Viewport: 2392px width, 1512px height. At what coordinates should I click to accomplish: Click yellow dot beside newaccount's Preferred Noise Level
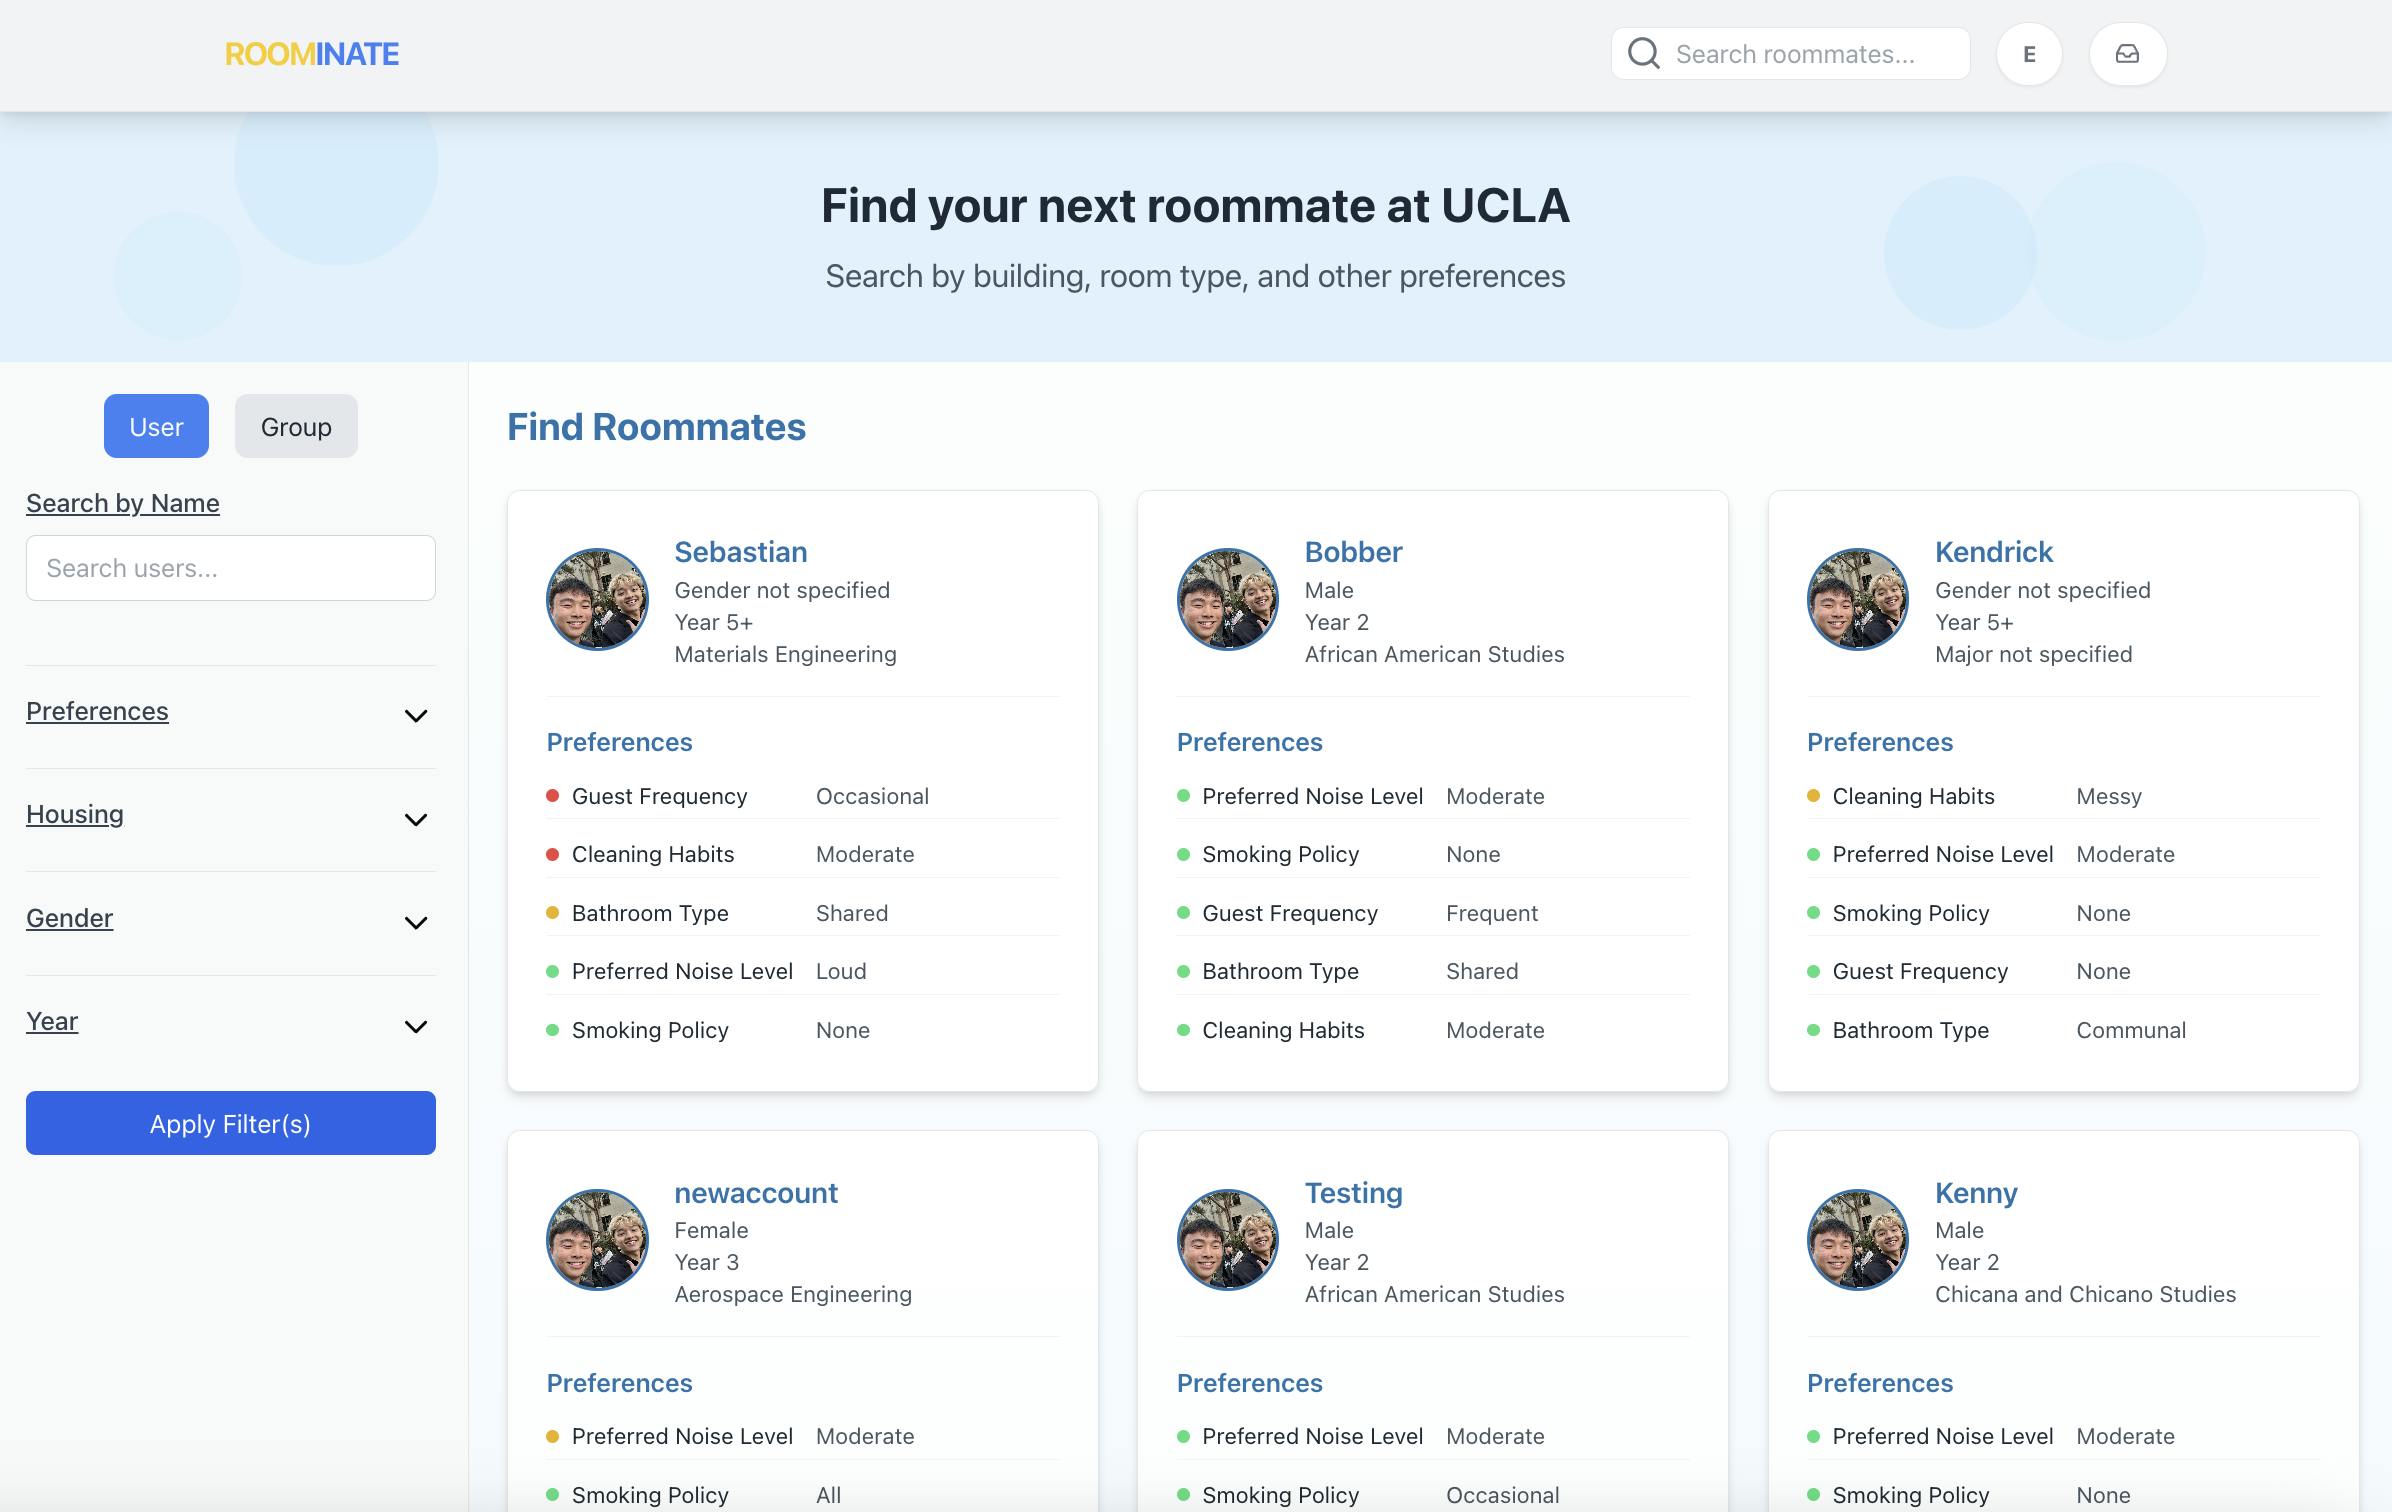point(552,1436)
